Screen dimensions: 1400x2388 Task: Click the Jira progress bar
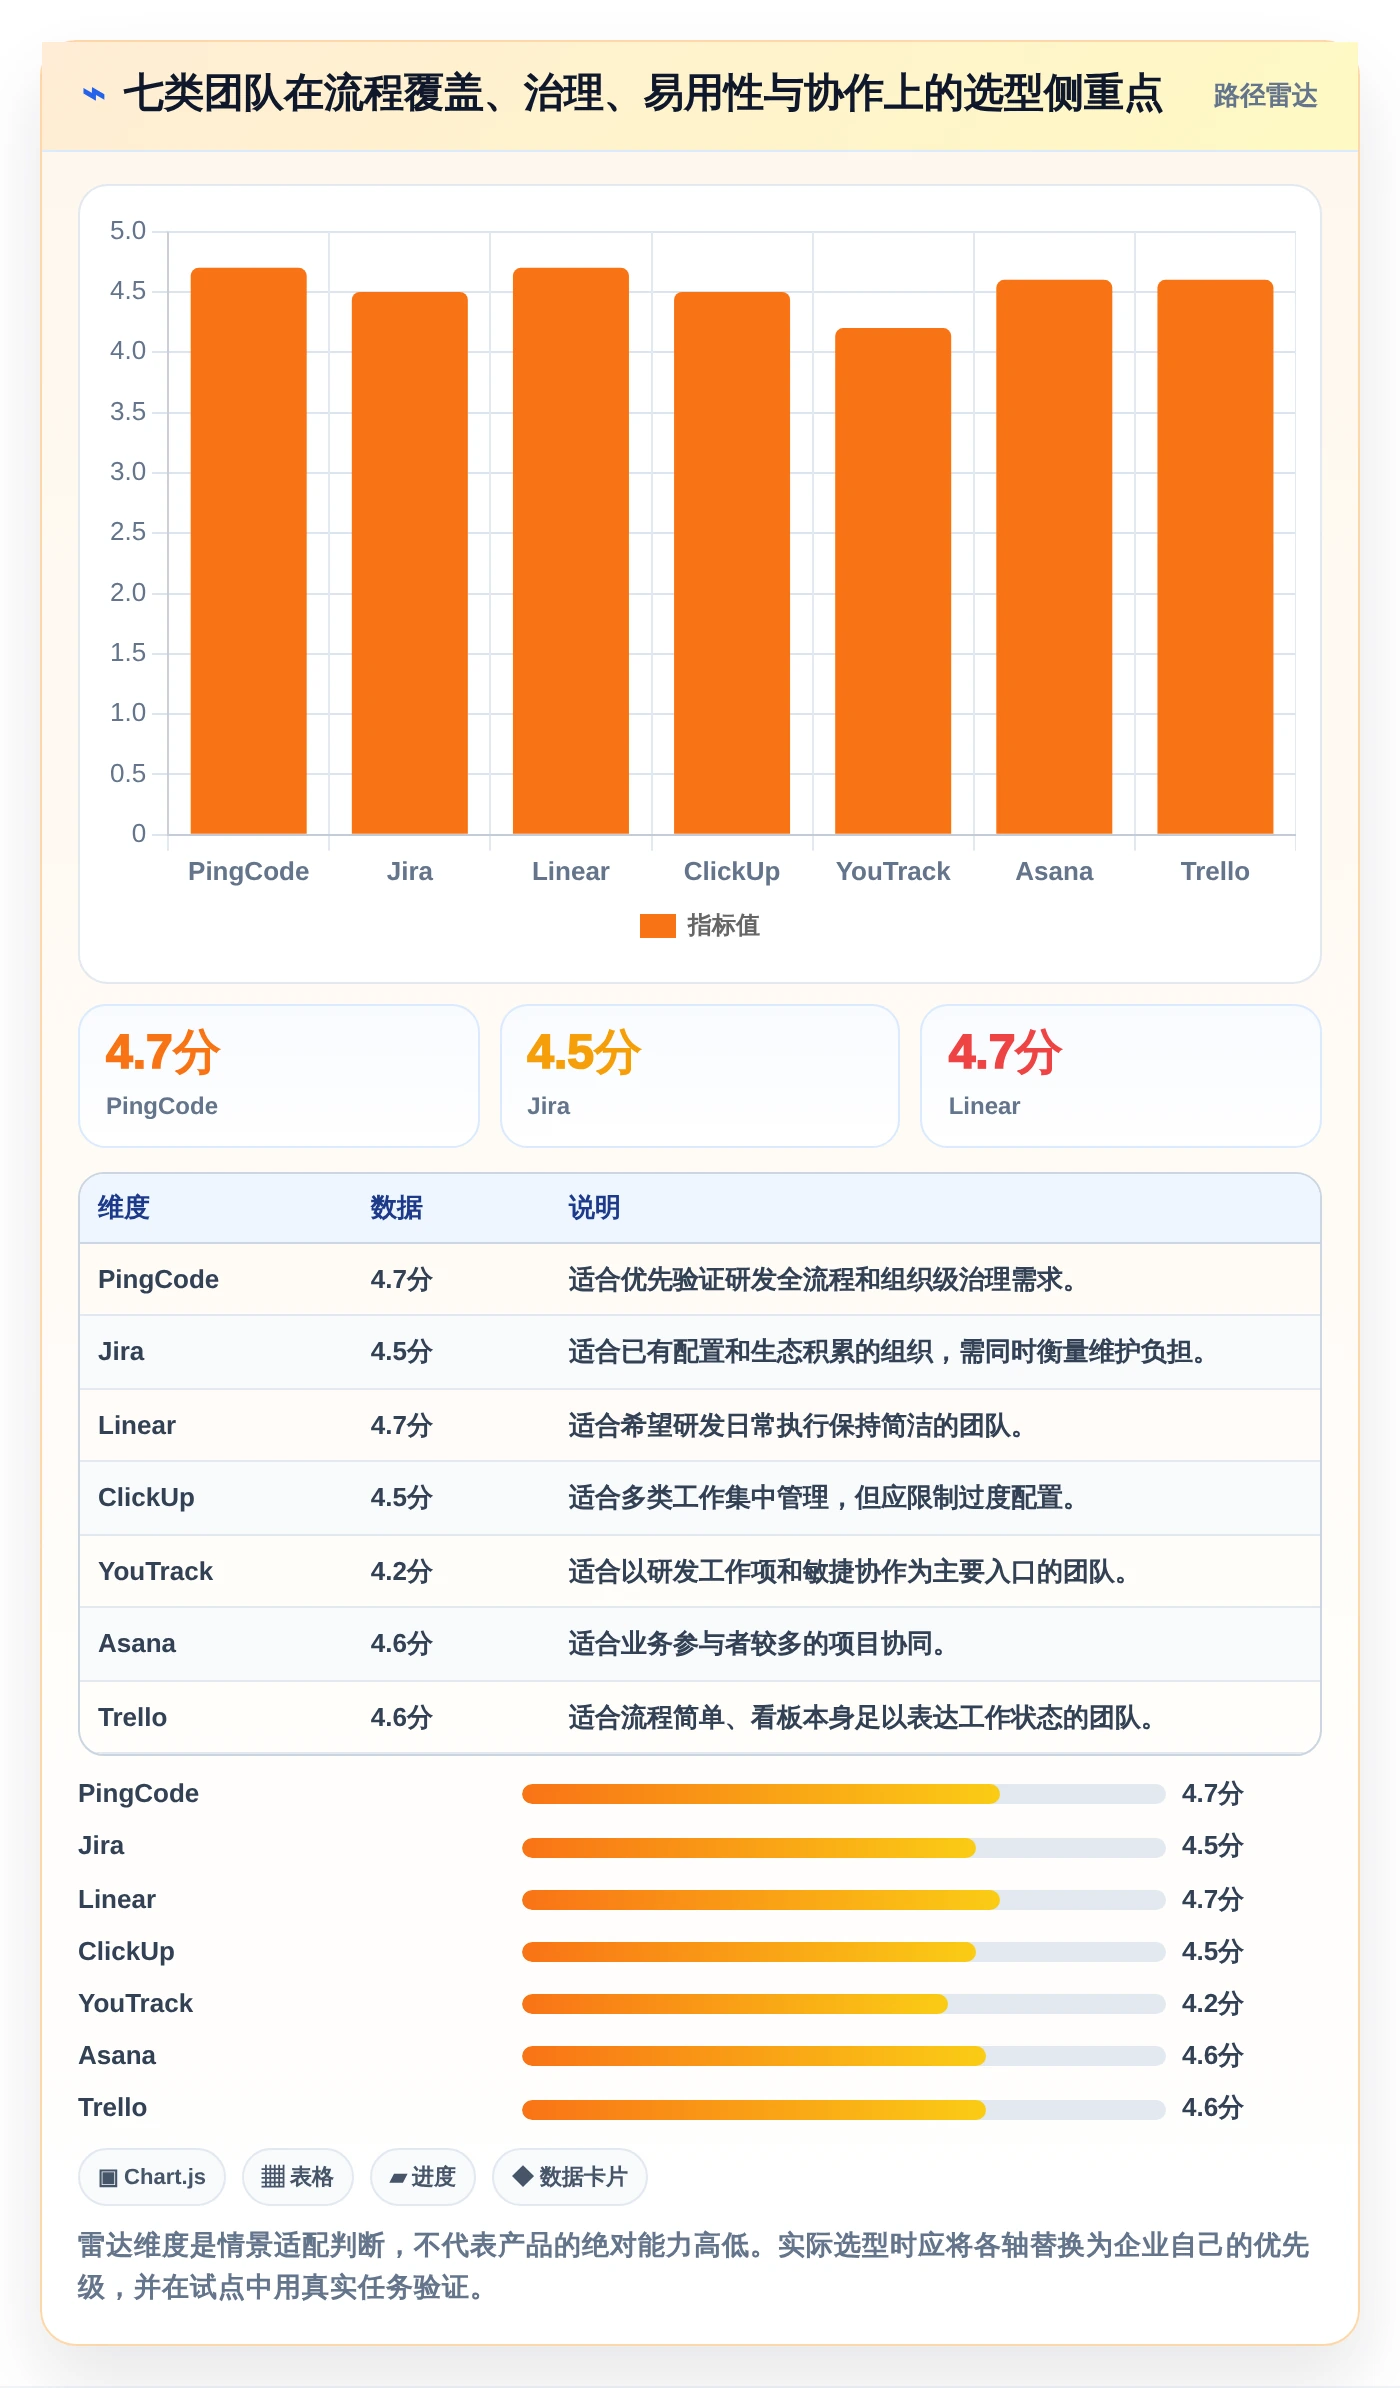pos(843,1847)
